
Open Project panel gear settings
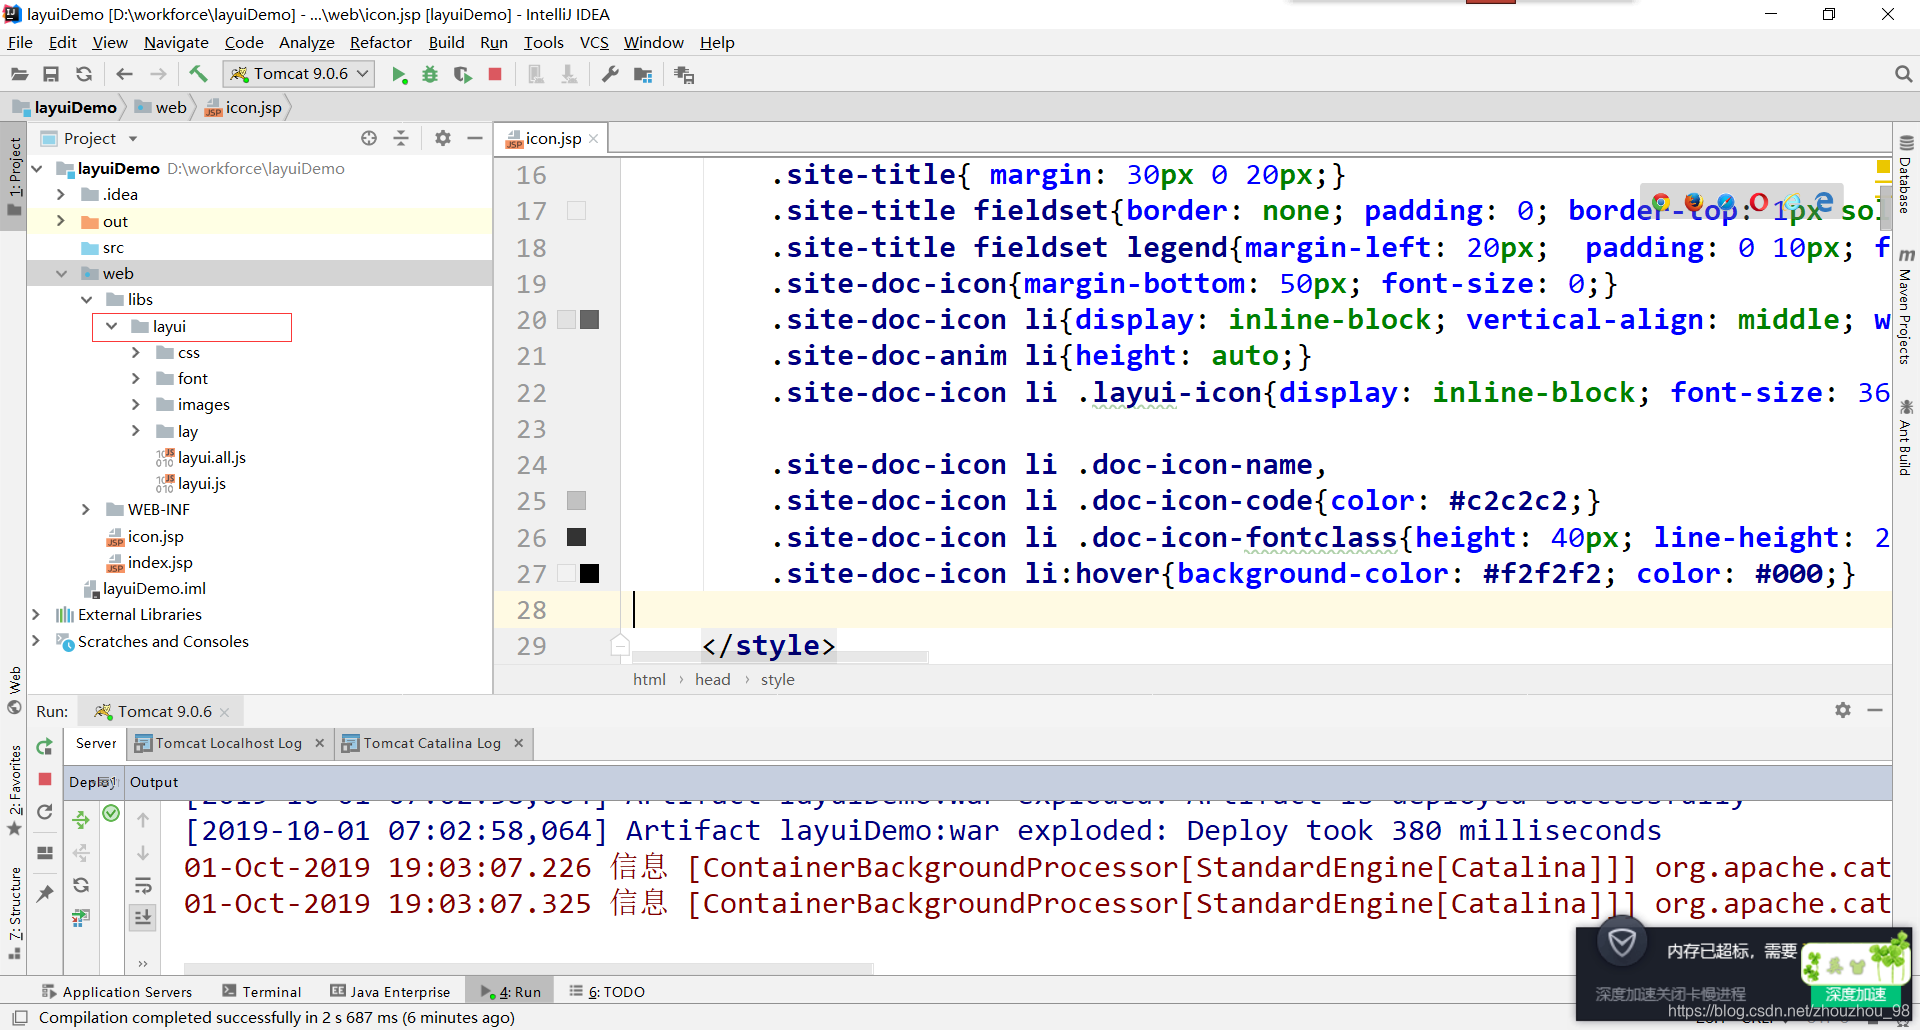[x=443, y=138]
